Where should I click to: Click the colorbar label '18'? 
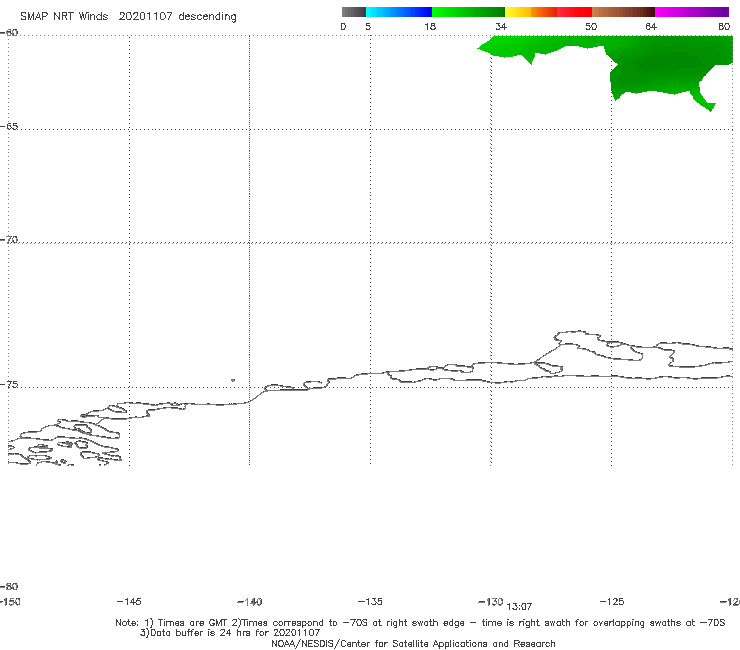point(430,26)
